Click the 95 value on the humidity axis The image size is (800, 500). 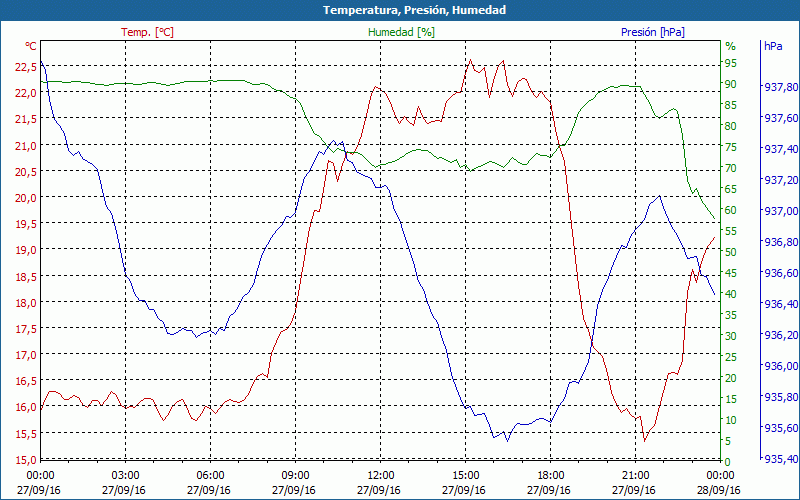pyautogui.click(x=731, y=63)
